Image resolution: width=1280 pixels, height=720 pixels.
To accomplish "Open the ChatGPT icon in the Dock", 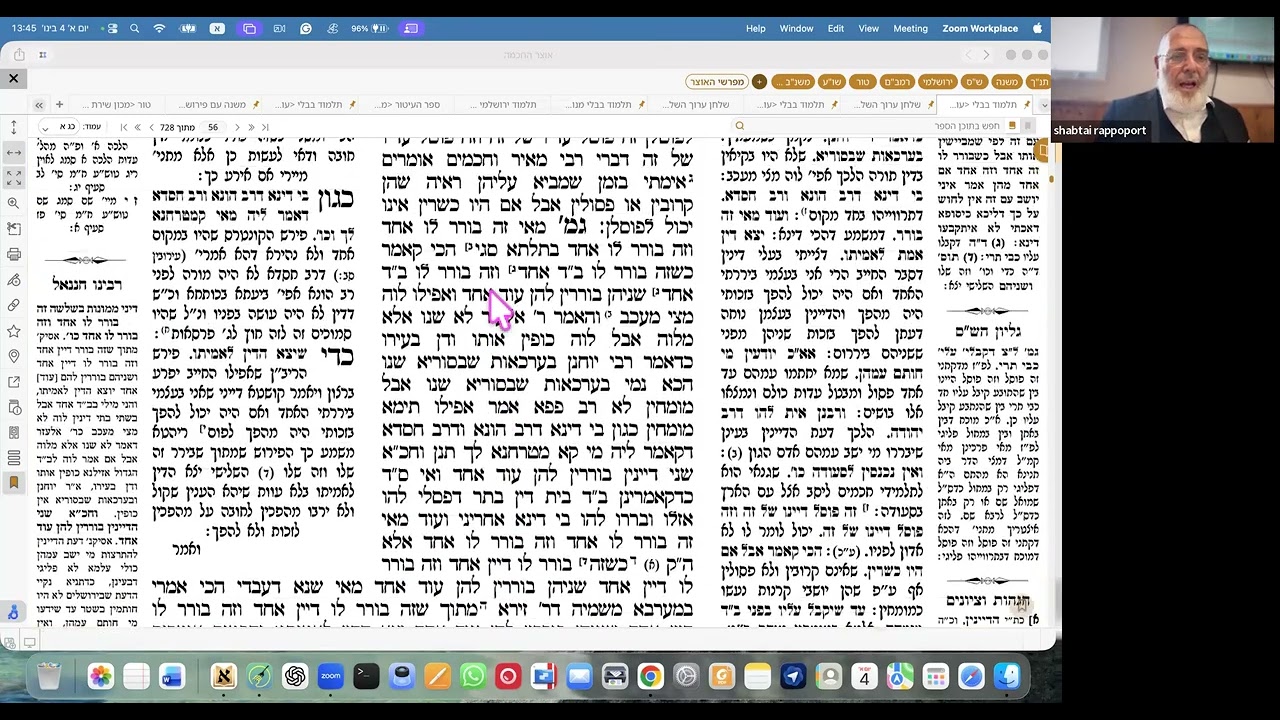I will [294, 677].
